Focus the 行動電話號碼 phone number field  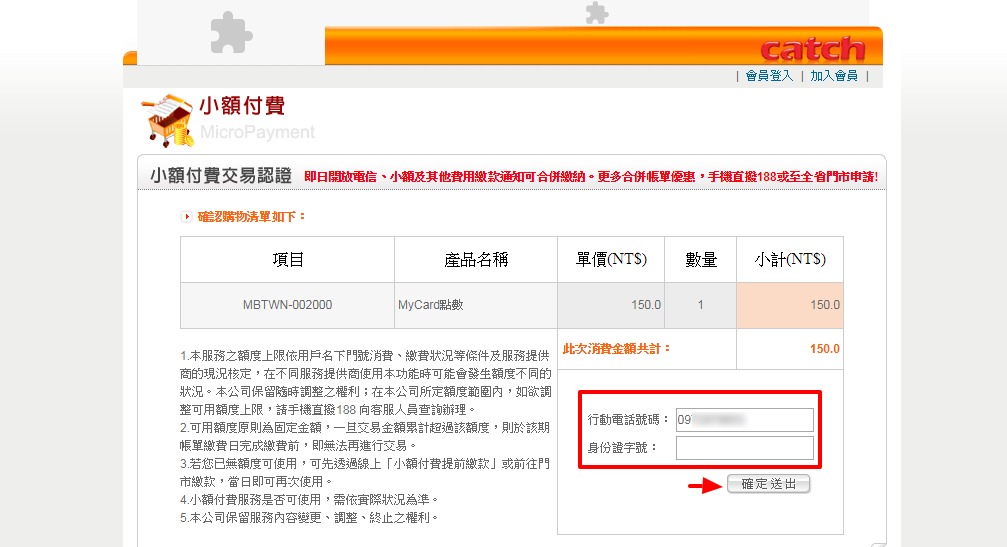tap(744, 419)
